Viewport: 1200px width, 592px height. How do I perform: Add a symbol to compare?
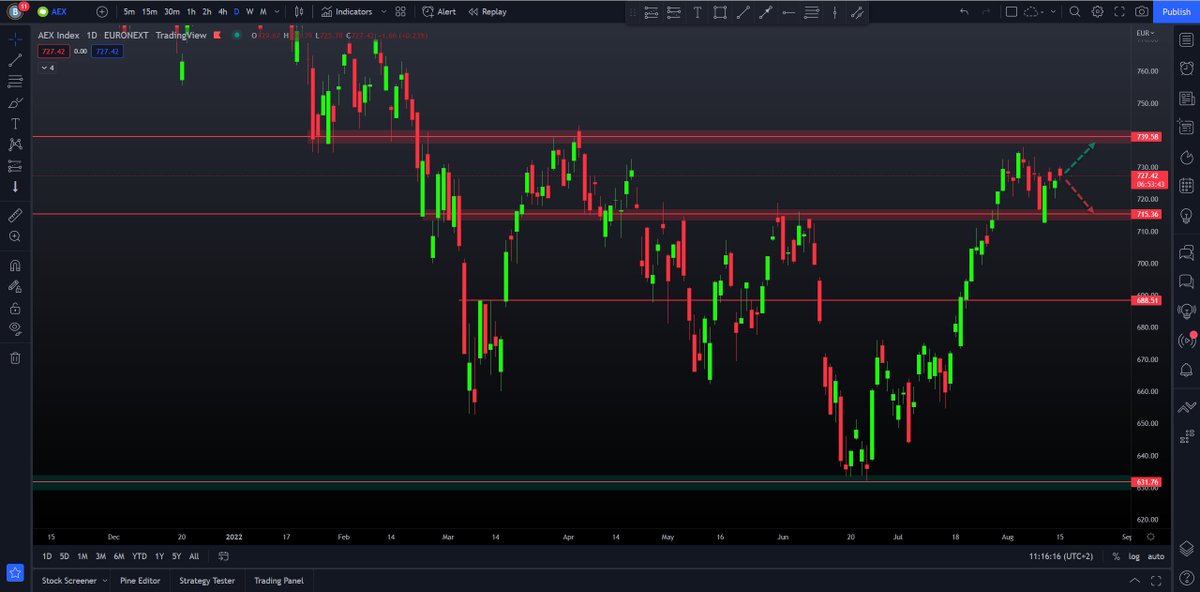click(103, 12)
